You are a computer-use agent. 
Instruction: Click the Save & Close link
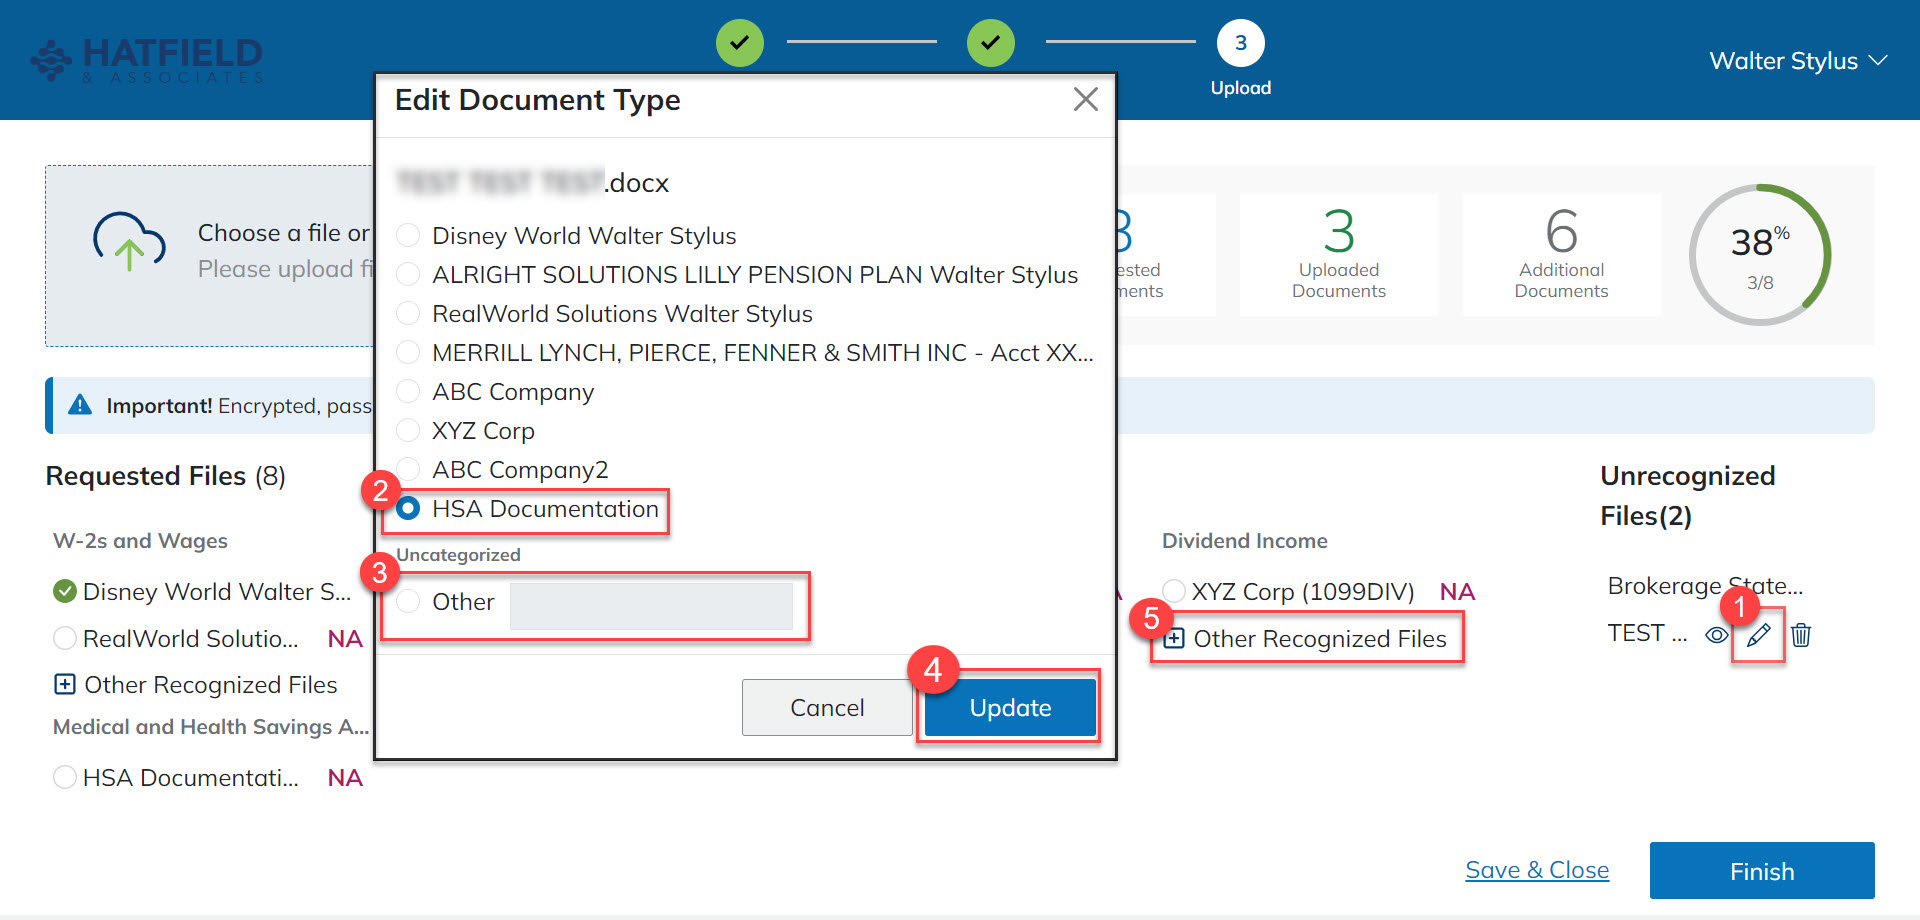coord(1537,870)
